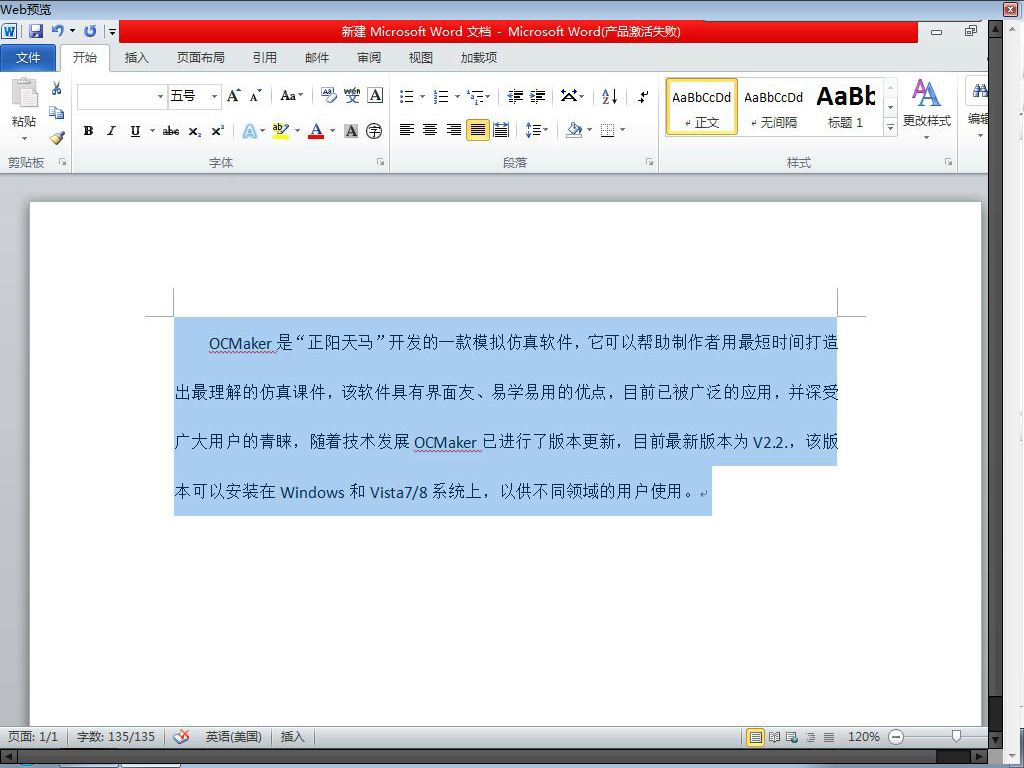This screenshot has width=1024, height=768.
Task: Open bullets list dropdown arrow
Action: tap(423, 97)
